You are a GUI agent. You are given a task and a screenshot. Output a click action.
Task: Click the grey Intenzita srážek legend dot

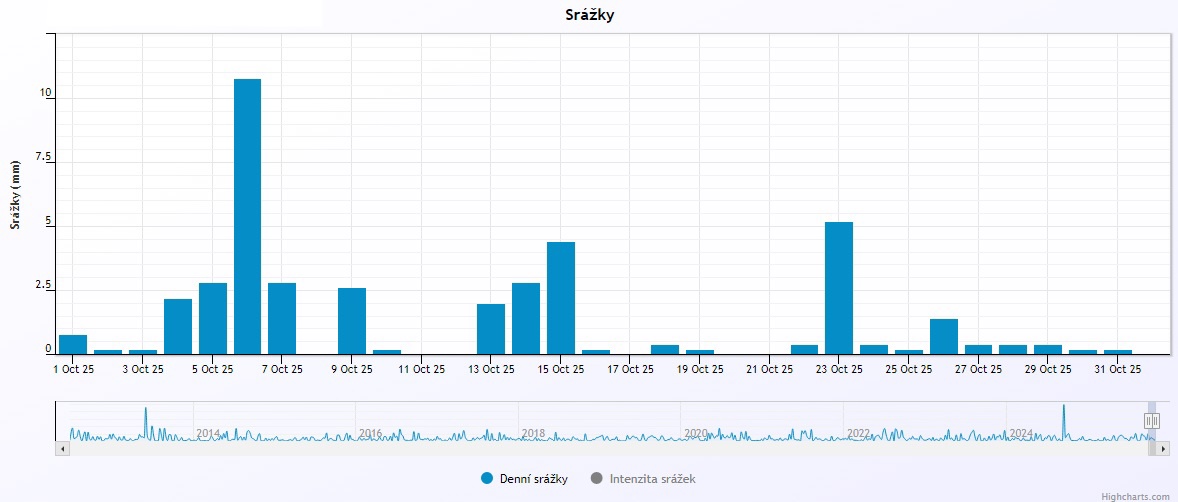pos(597,479)
